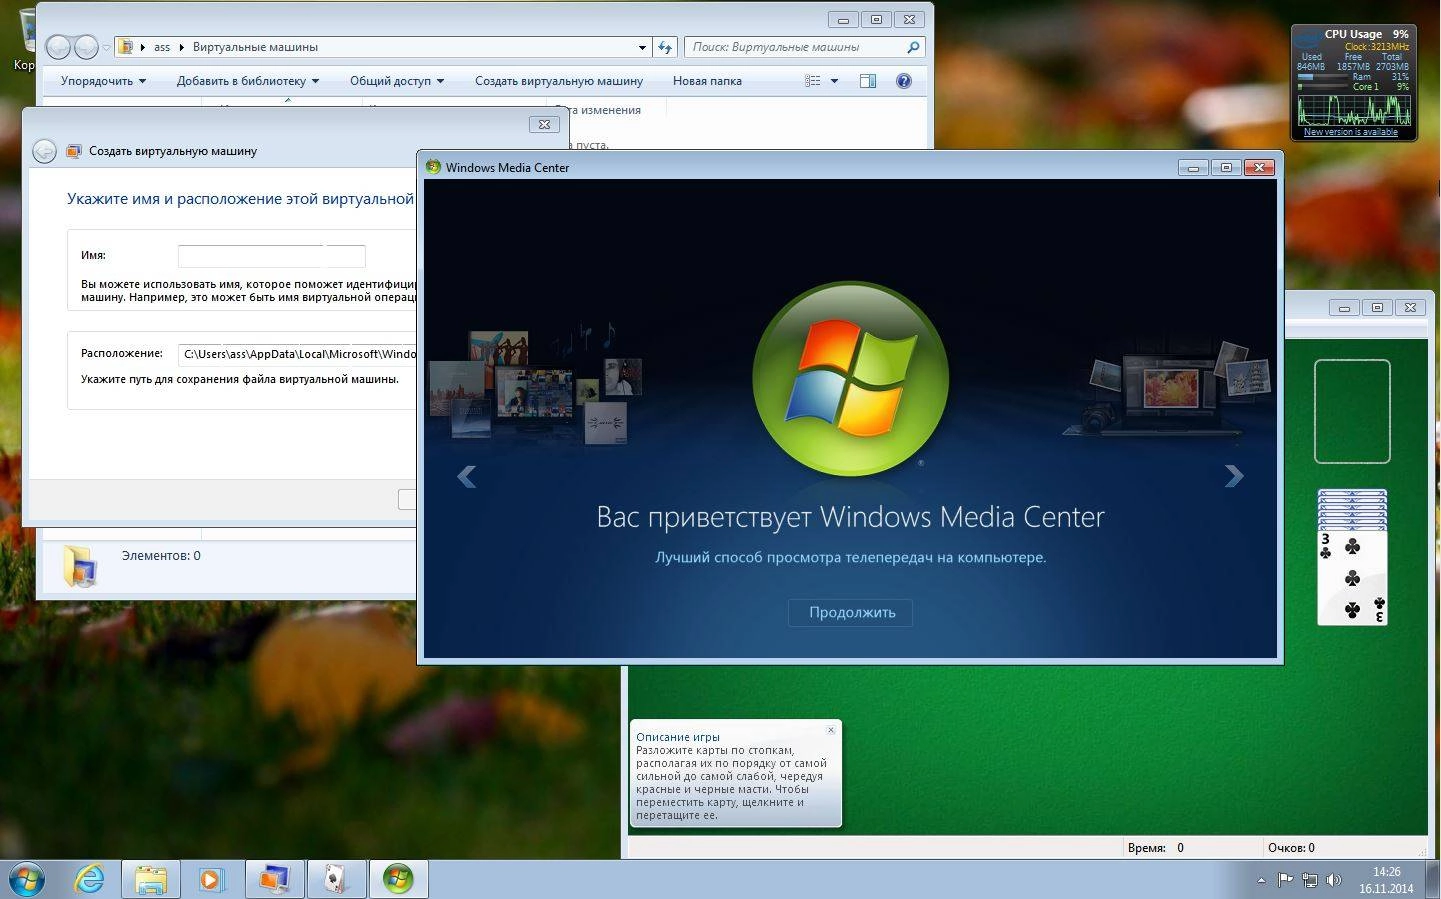Open the clock showing 14:26
Screen dimensions: 1441x899
click(x=1386, y=880)
